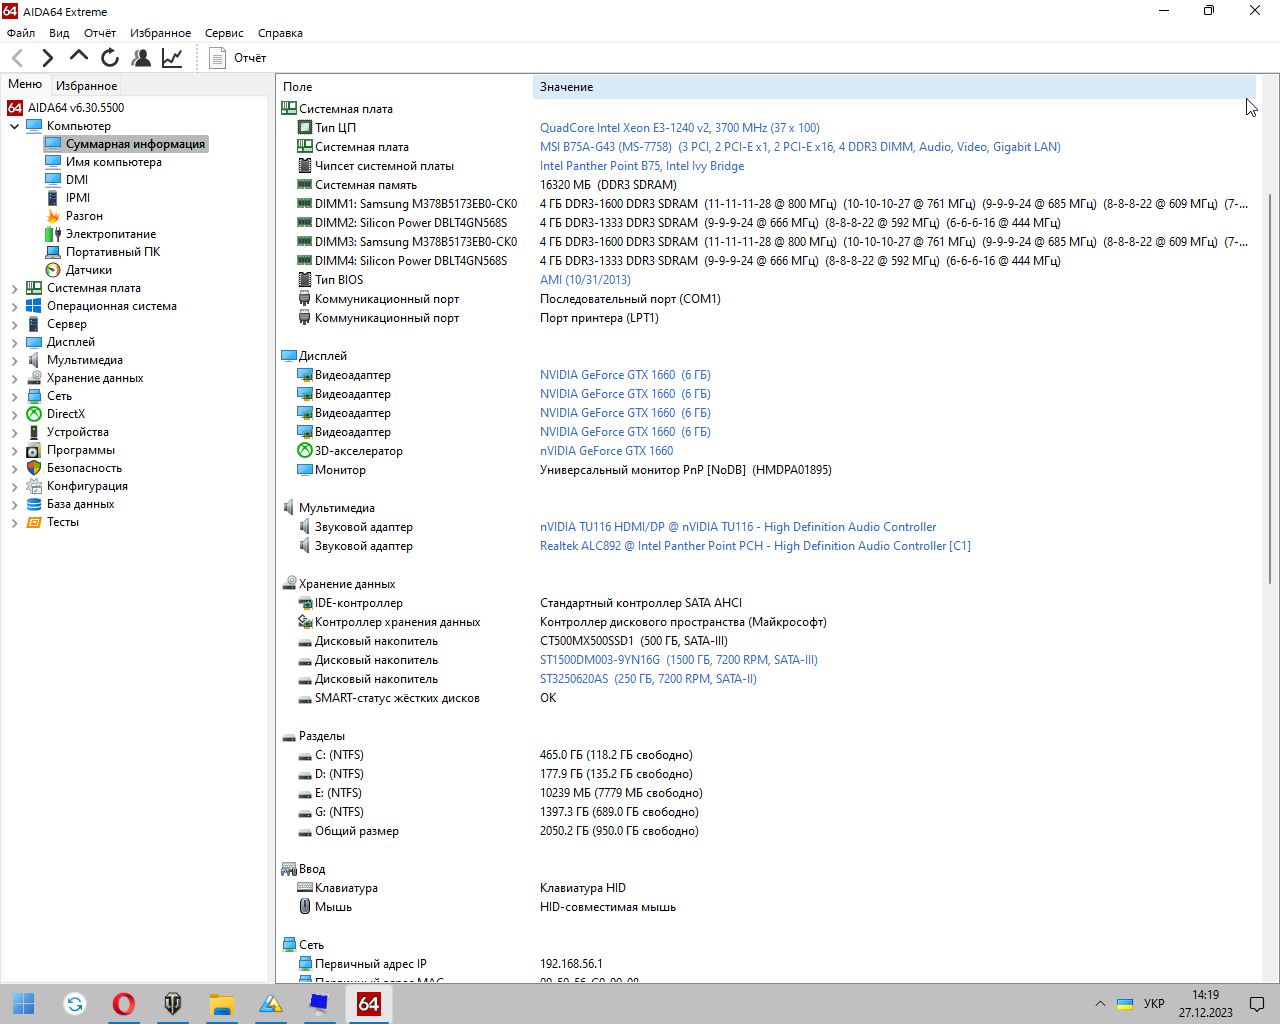
Task: Expand the Мультимедиа tree node
Action: click(x=14, y=360)
